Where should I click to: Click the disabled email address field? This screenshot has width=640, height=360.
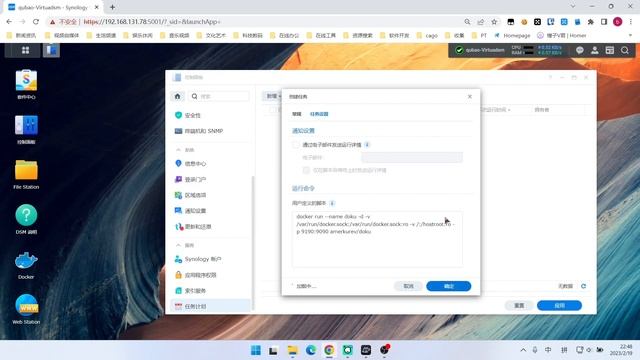coord(412,157)
